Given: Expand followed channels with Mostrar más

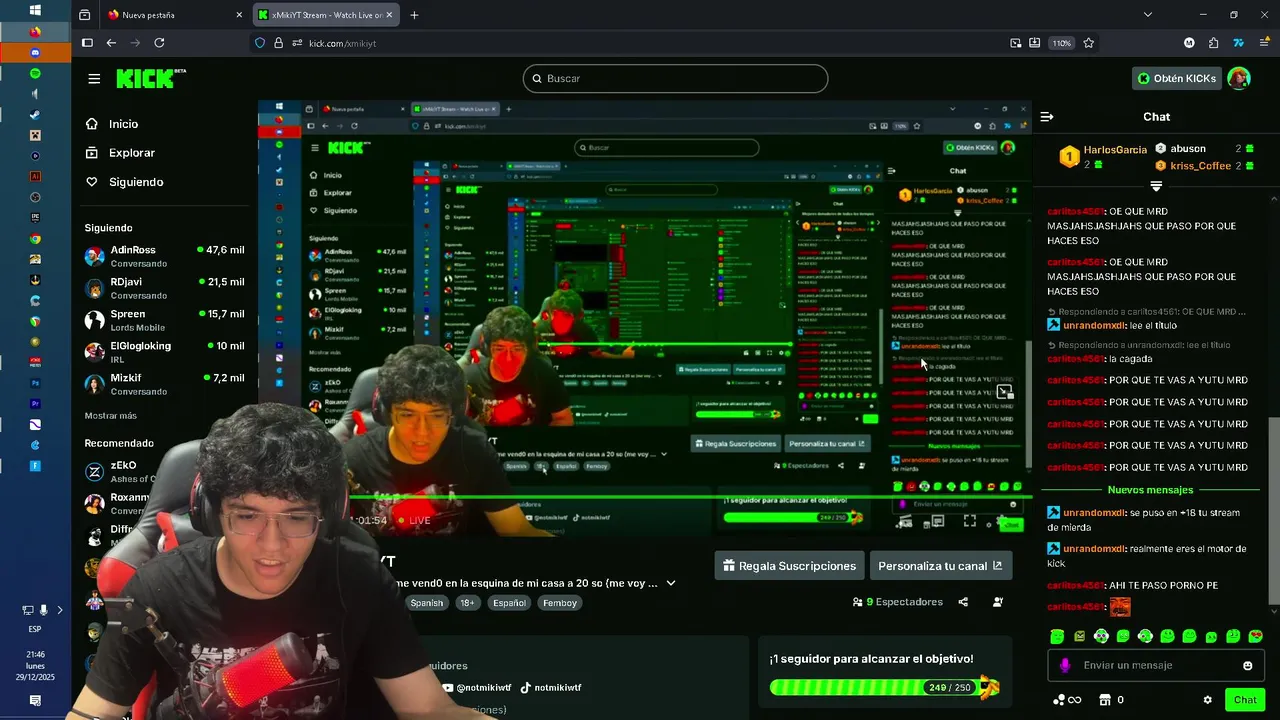Looking at the screenshot, I should [x=110, y=415].
